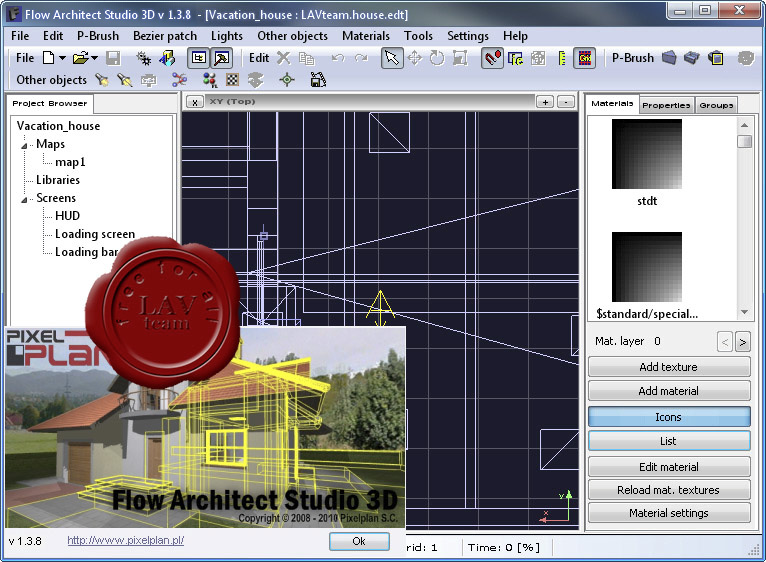The image size is (766, 562).
Task: Click the blue nodes path icon
Action: click(x=179, y=80)
